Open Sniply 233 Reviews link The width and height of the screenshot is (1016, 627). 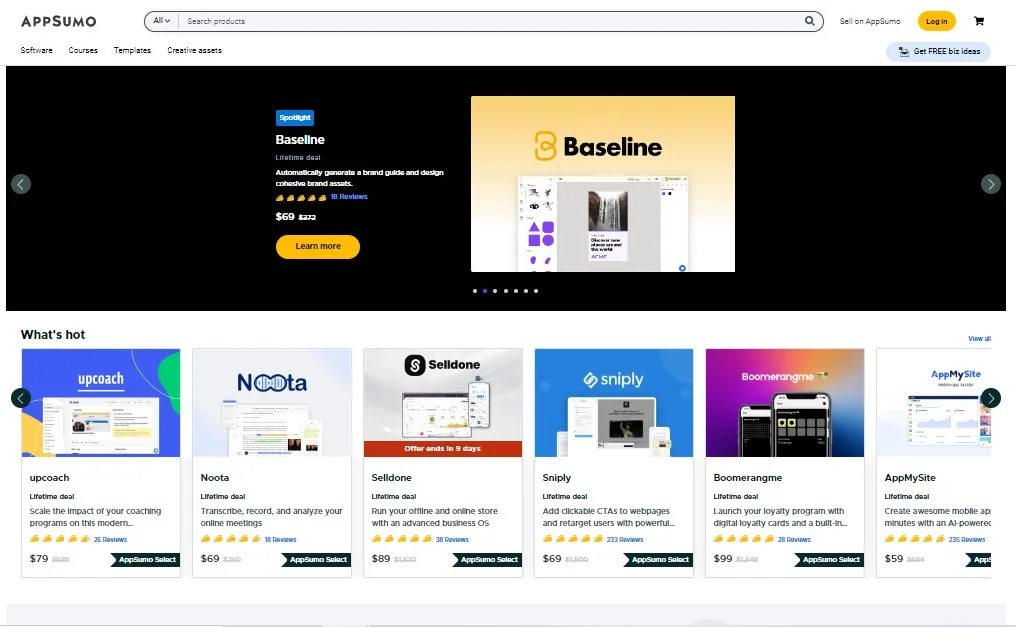point(625,540)
